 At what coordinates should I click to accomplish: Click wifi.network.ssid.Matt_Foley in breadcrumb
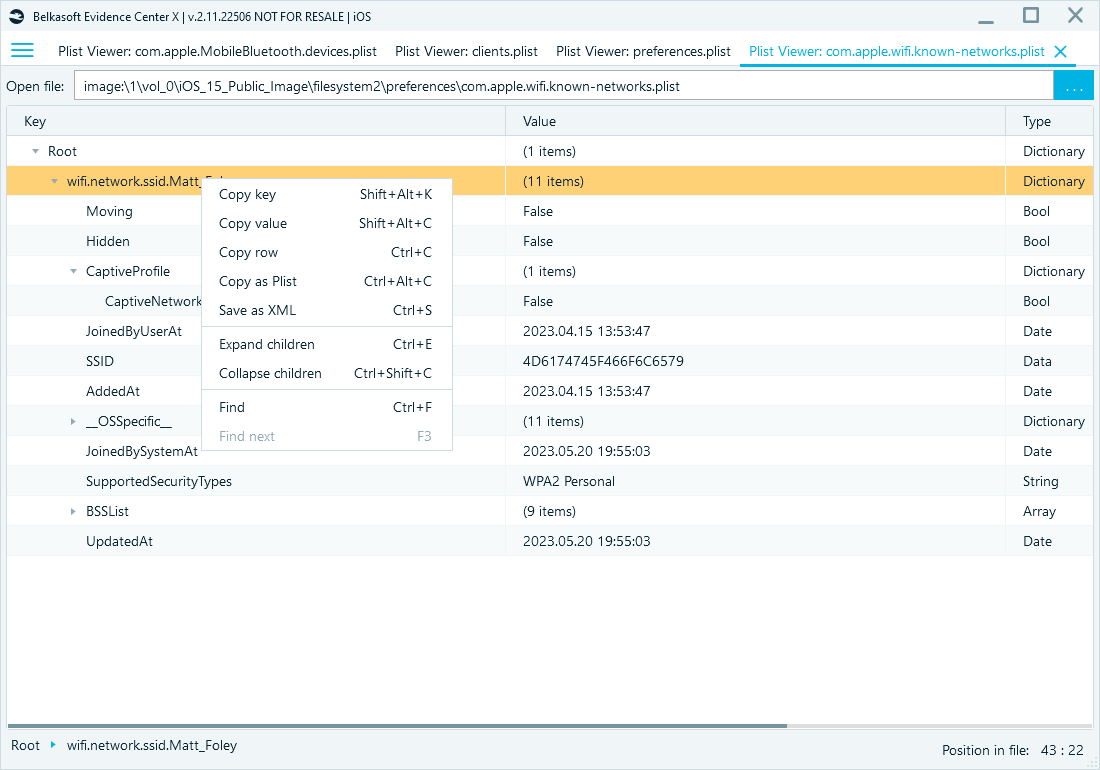152,745
